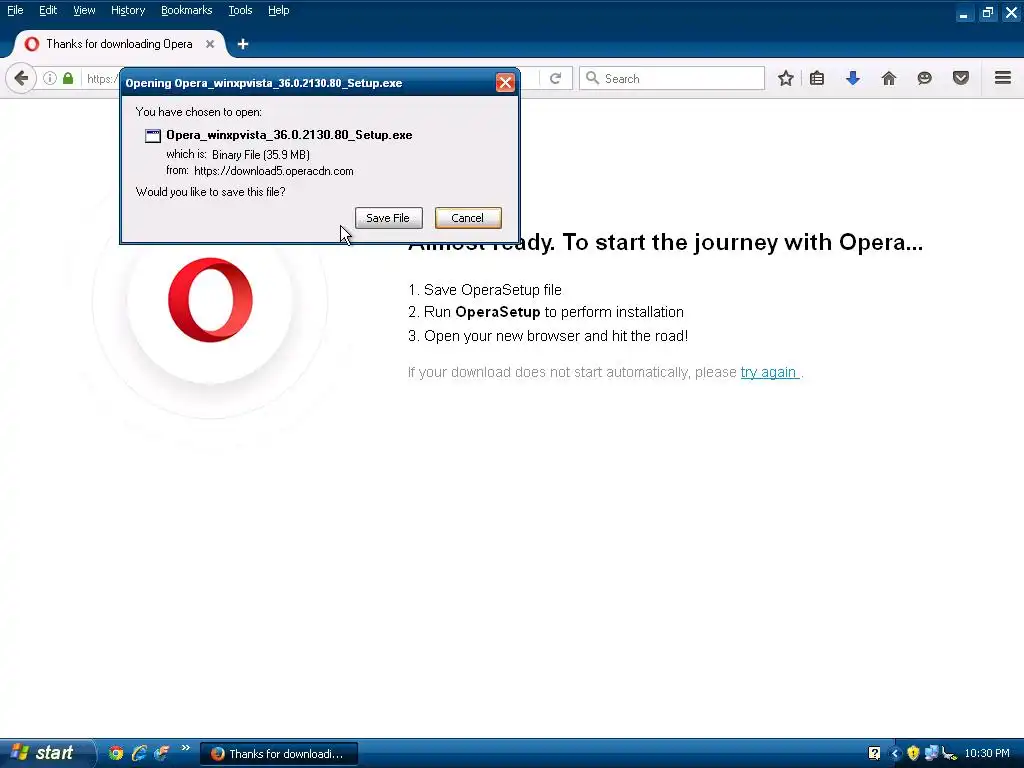Image resolution: width=1024 pixels, height=768 pixels.
Task: Show hidden system tray icons
Action: pyautogui.click(x=895, y=754)
